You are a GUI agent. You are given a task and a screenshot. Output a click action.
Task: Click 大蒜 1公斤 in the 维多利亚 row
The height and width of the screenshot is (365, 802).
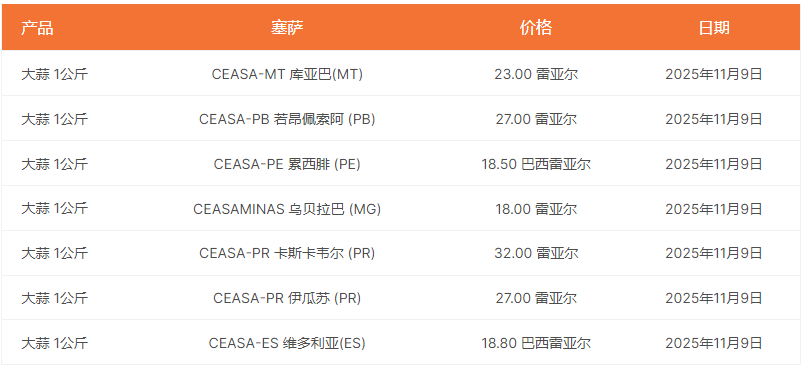[54, 343]
